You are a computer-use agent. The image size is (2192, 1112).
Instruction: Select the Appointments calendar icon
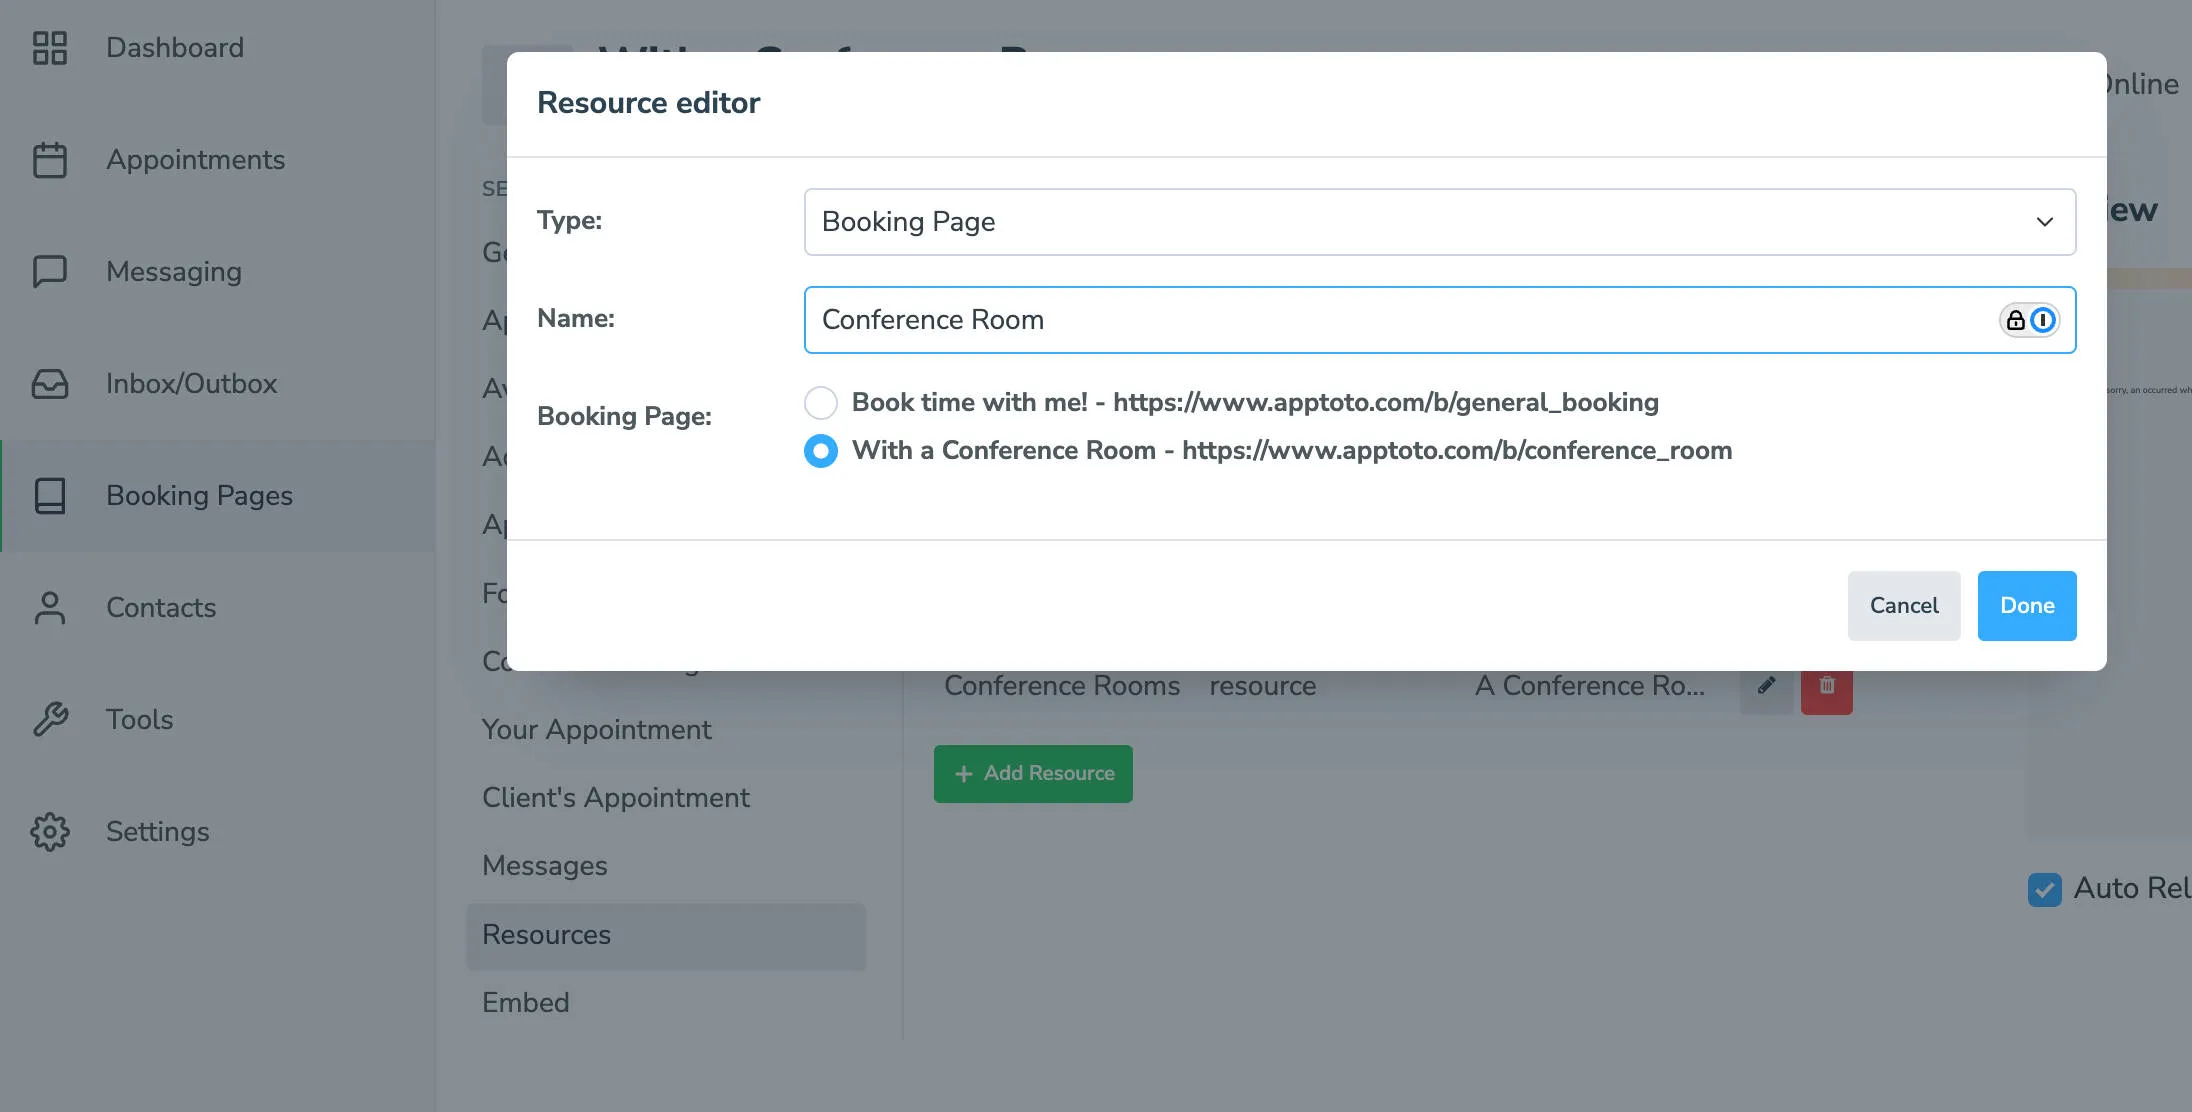point(50,159)
